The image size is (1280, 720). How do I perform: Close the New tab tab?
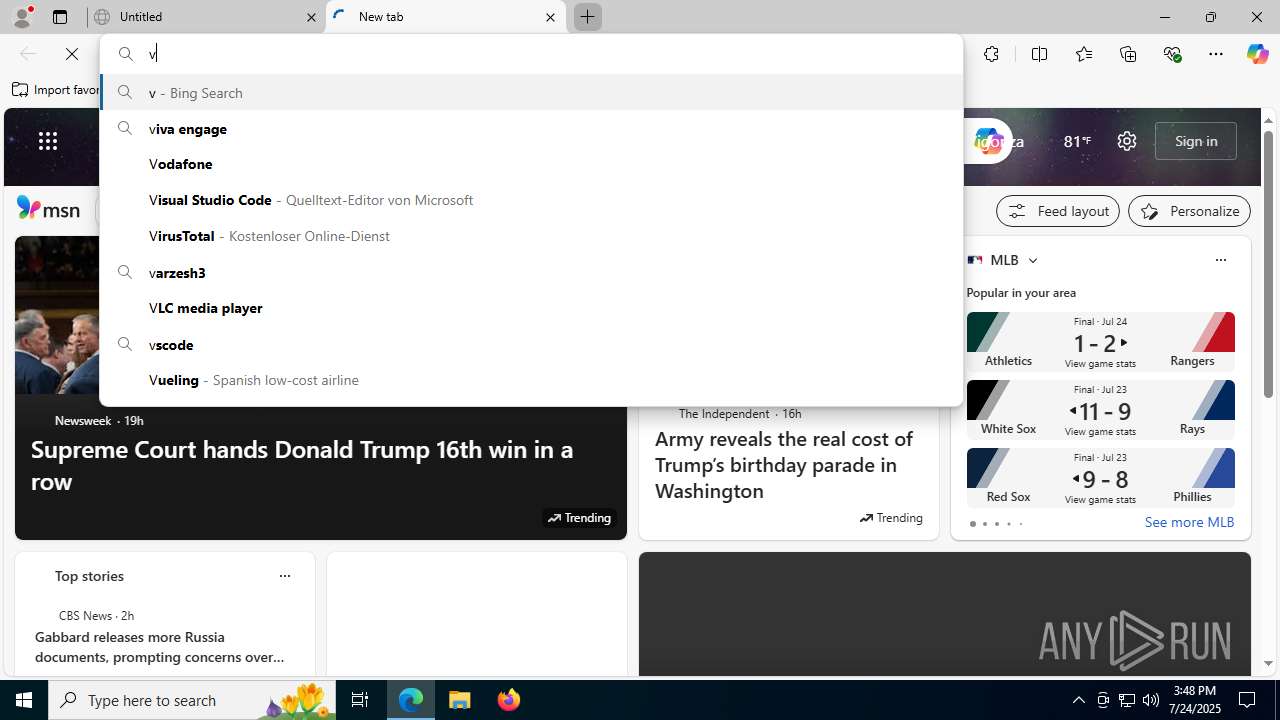pos(550,17)
